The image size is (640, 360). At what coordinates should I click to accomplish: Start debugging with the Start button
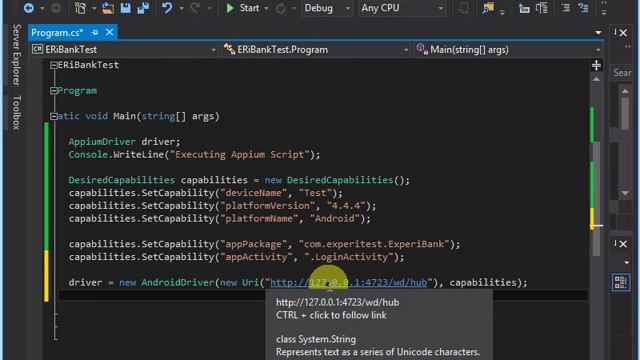pos(242,8)
